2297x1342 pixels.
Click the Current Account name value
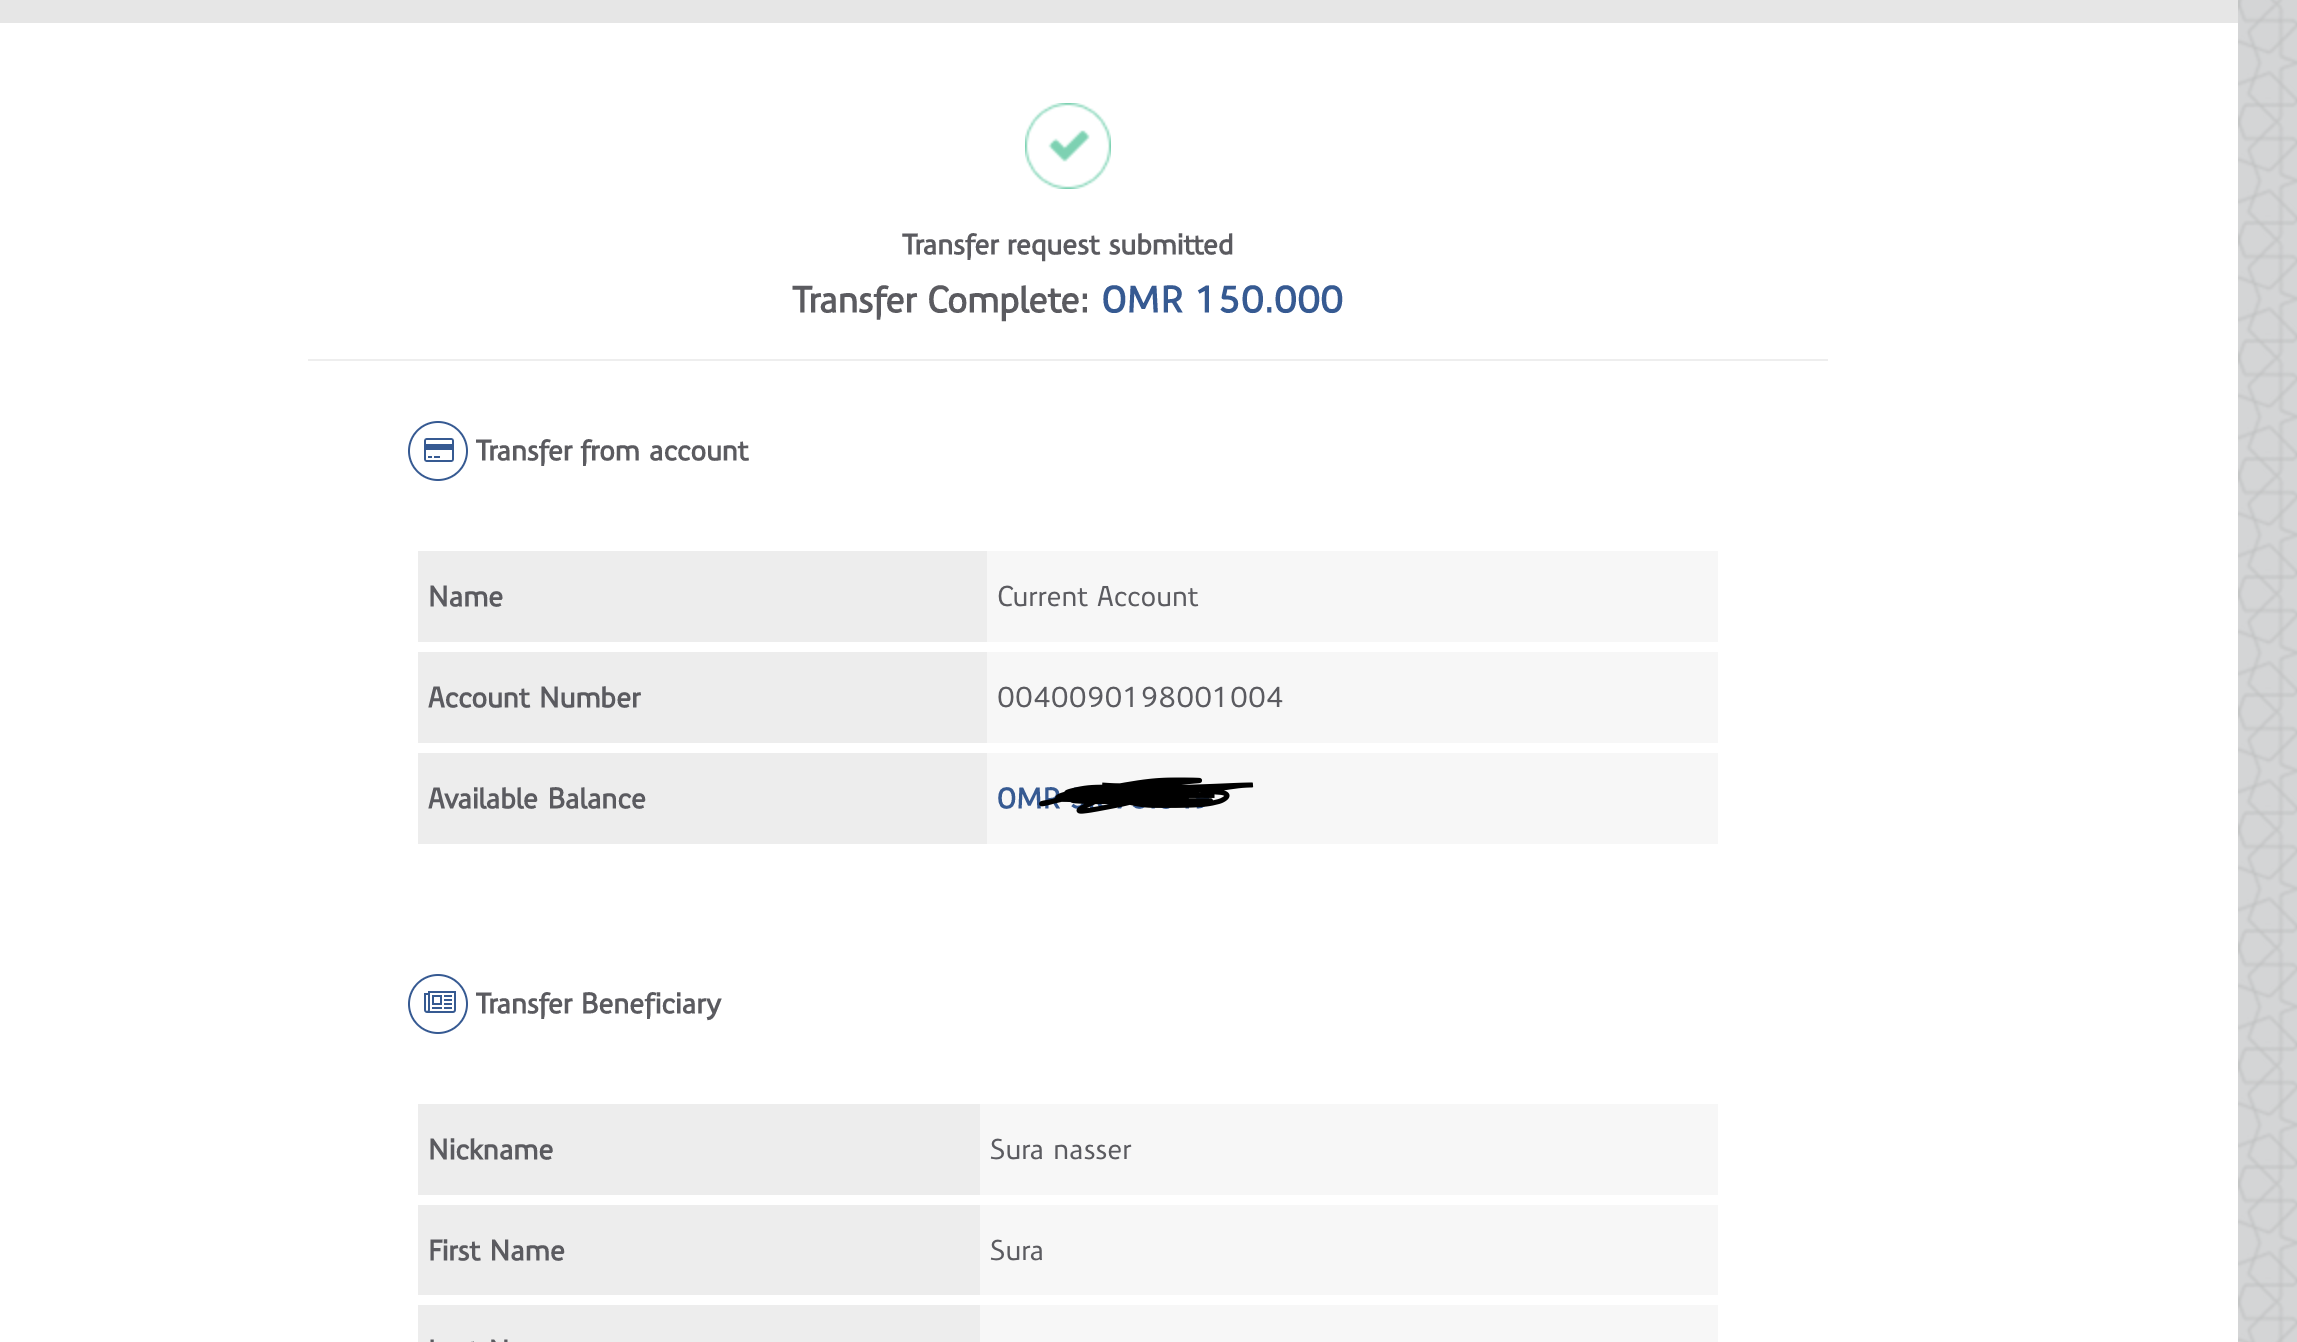tap(1097, 597)
